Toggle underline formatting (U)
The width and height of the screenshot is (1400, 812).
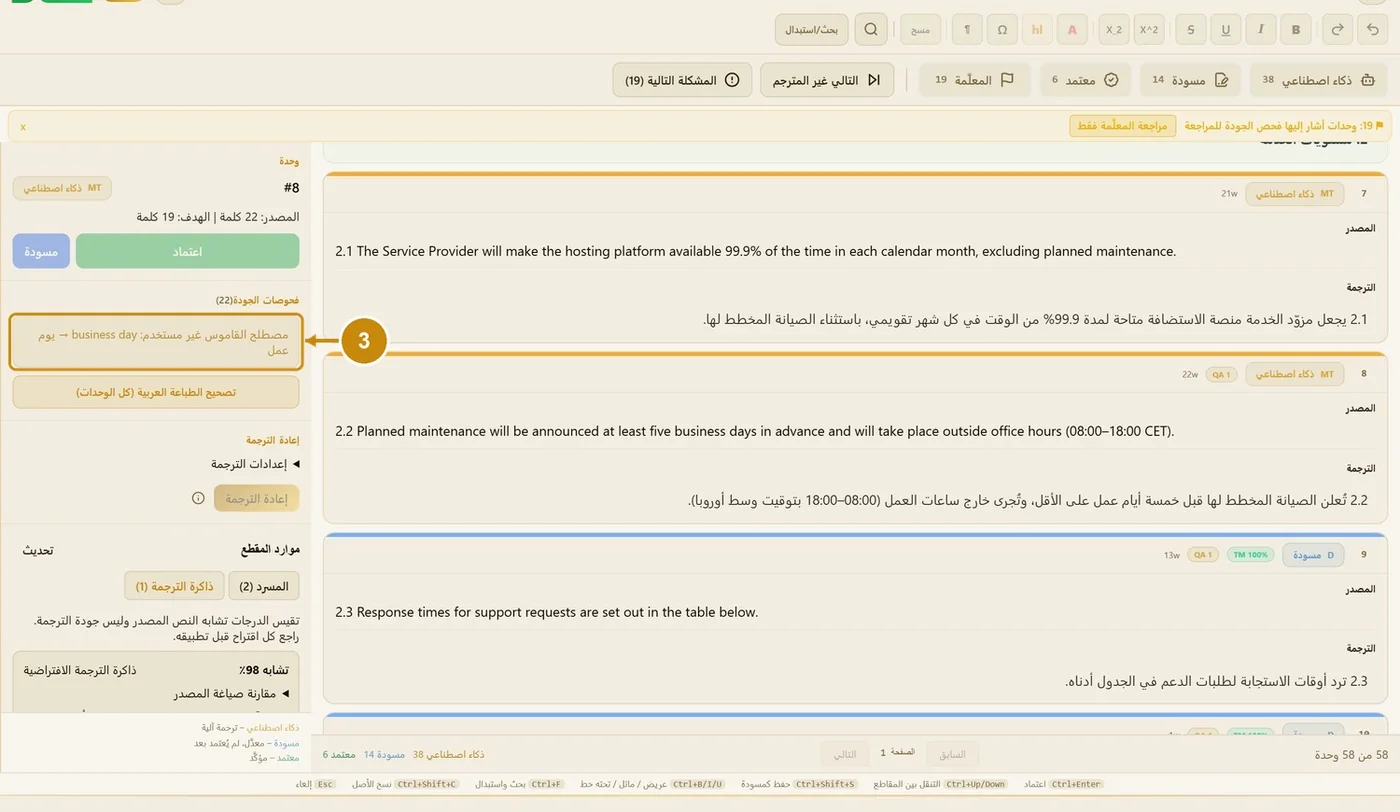pos(1226,30)
